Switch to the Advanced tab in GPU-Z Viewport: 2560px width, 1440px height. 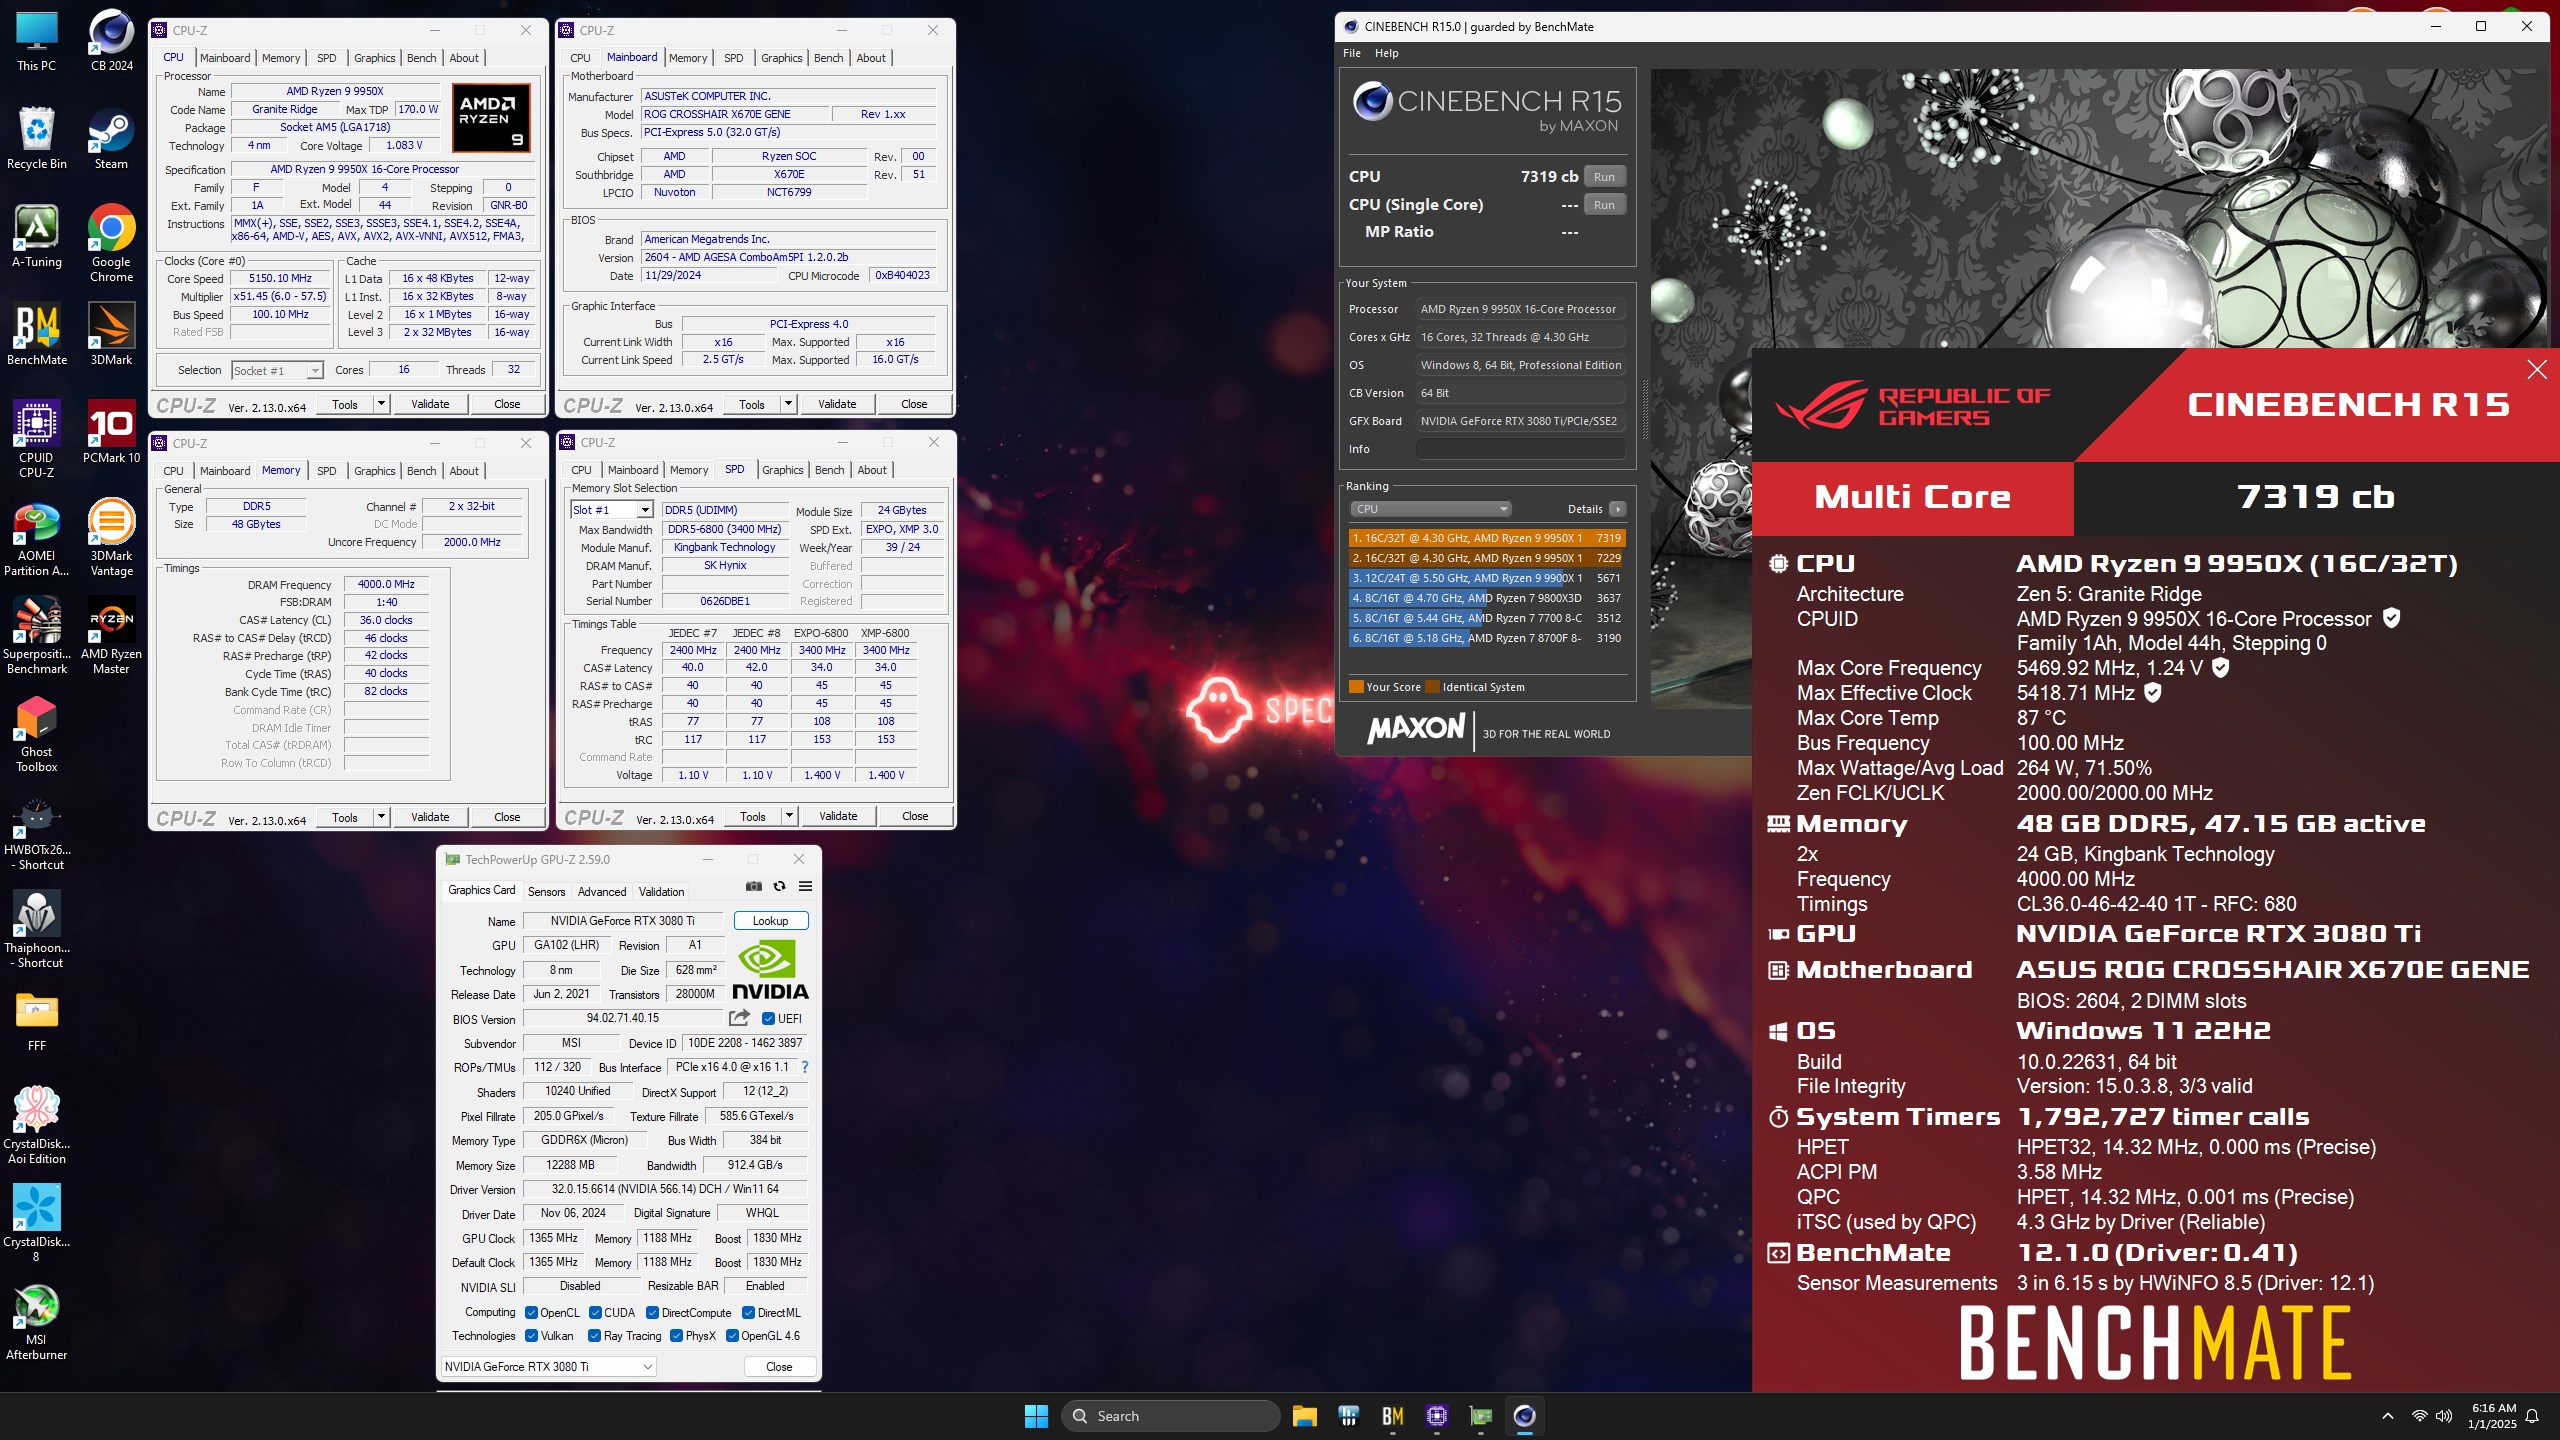602,892
